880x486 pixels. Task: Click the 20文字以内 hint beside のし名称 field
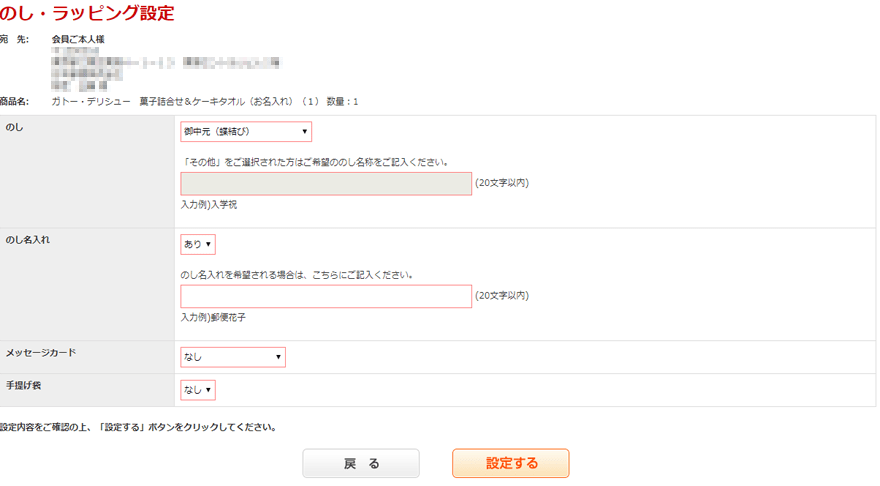point(501,183)
